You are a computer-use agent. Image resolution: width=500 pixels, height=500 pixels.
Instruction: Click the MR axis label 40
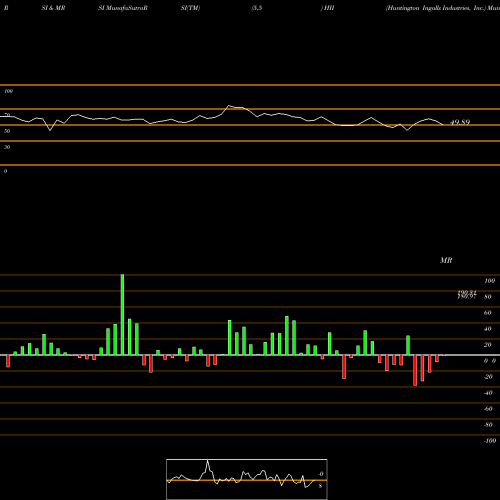click(x=488, y=329)
